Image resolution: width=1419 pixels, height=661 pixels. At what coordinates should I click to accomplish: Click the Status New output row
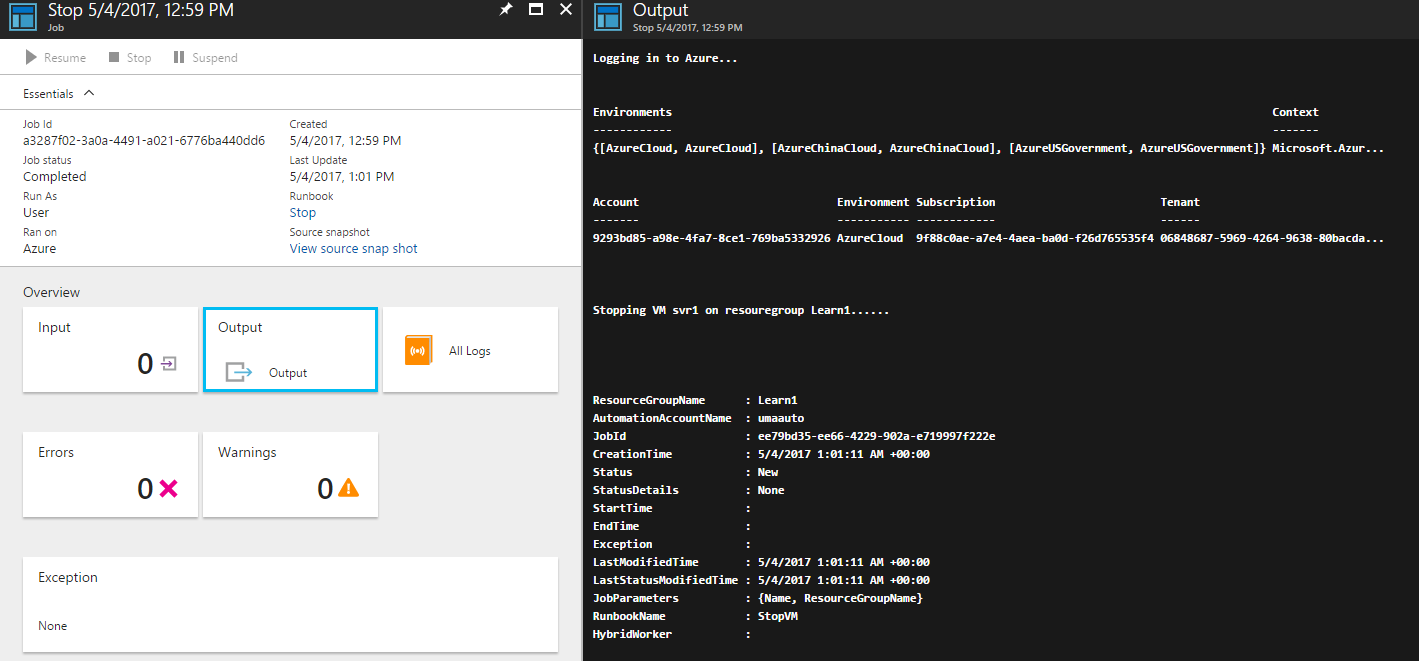(x=685, y=472)
